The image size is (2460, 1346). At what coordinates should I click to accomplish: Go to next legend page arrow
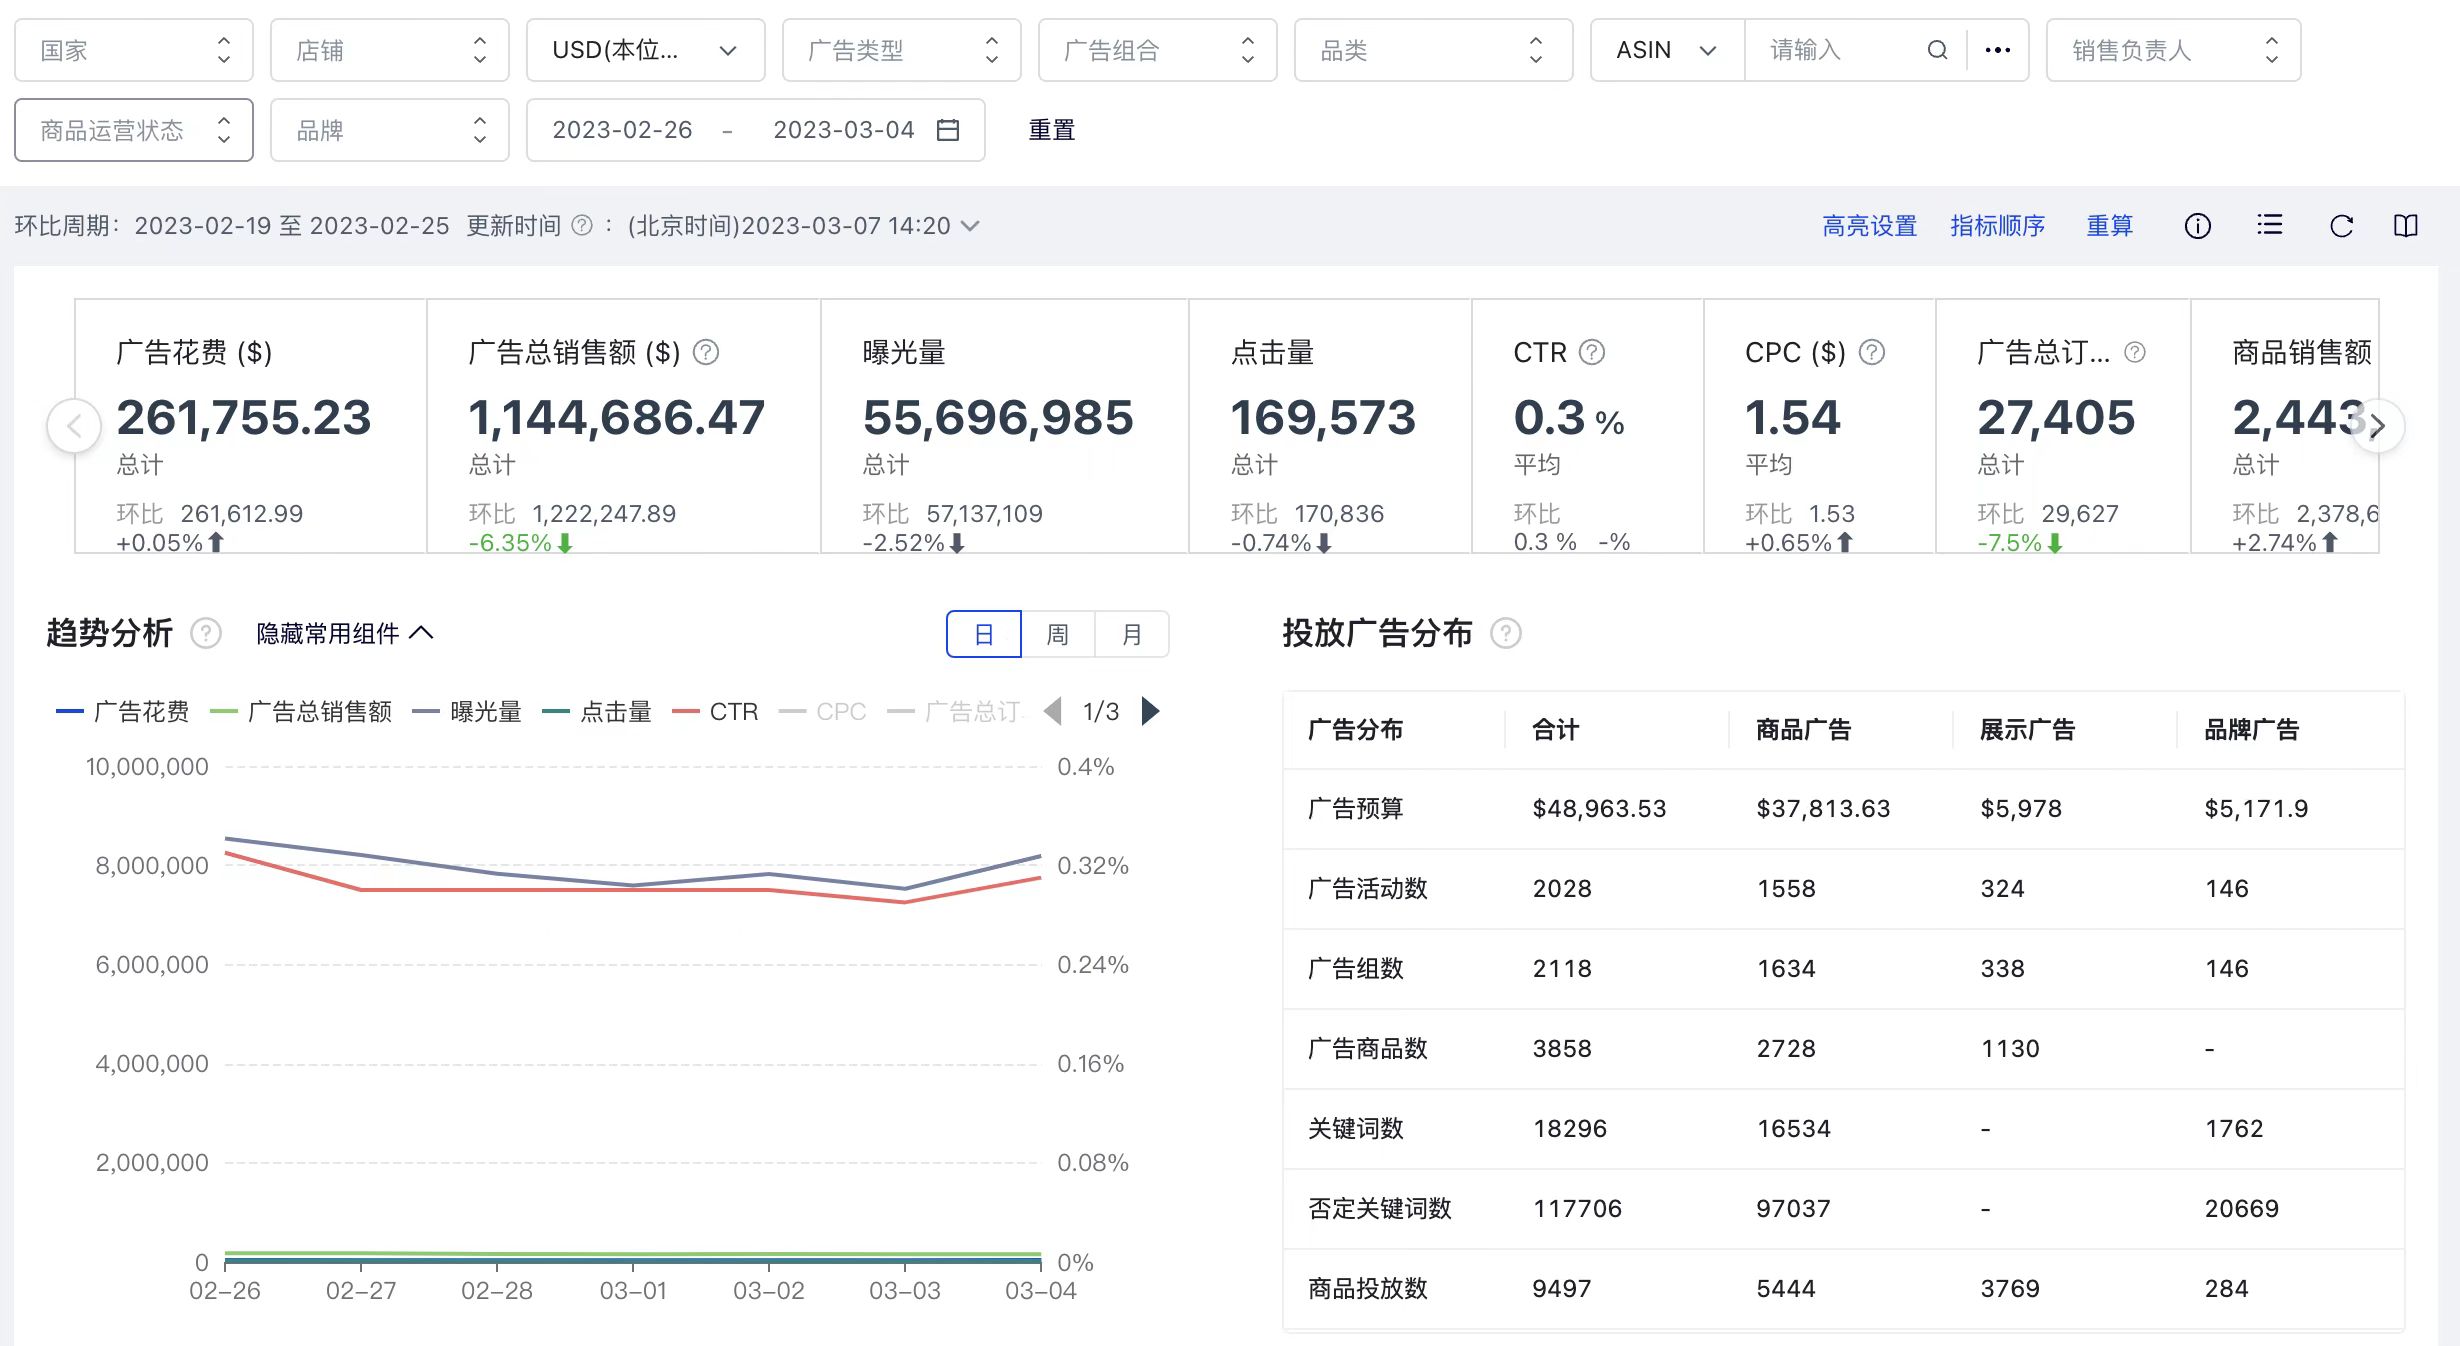click(1151, 711)
